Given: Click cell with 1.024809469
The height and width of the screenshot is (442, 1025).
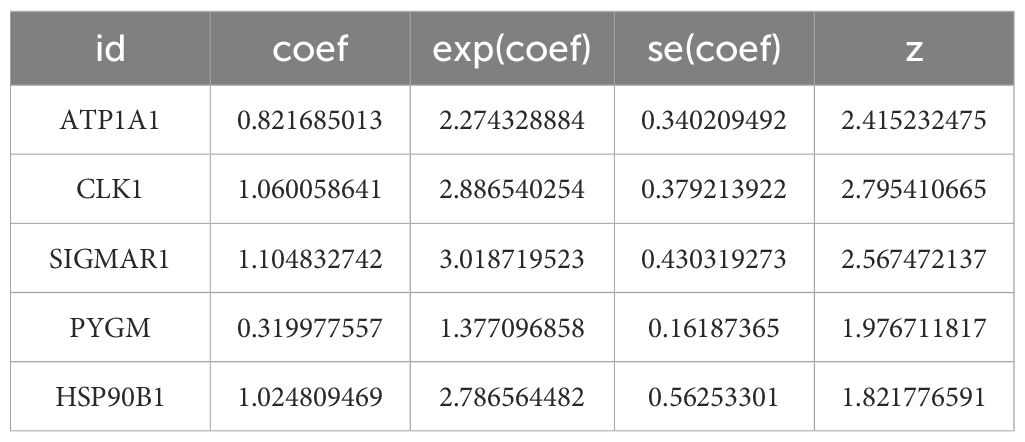Looking at the screenshot, I should coord(309,396).
